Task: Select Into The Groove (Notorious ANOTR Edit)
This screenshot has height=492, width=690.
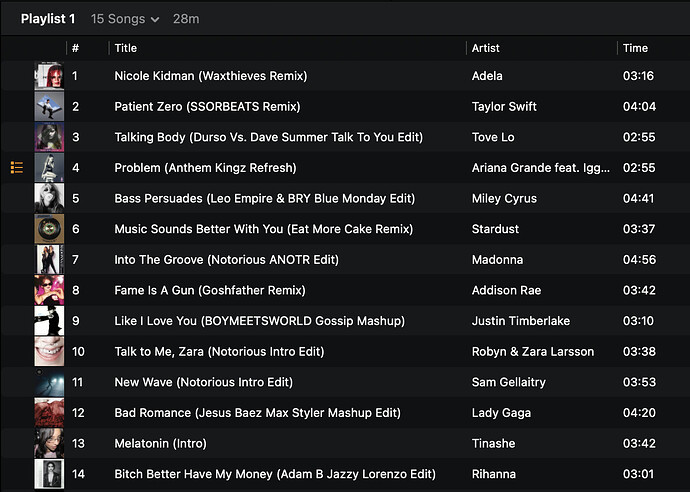Action: pos(227,260)
